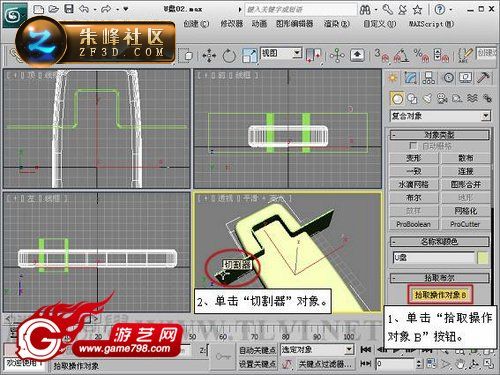Viewport: 500px width, 375px height.
Task: Open the MAXScript menu
Action: (431, 24)
